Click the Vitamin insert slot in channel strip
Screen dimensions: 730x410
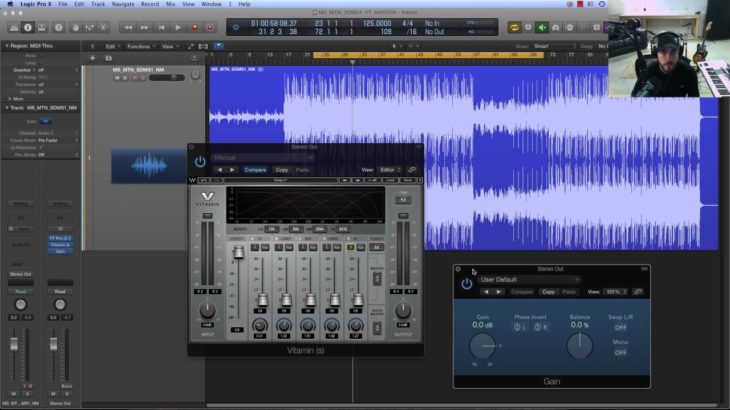(60, 245)
